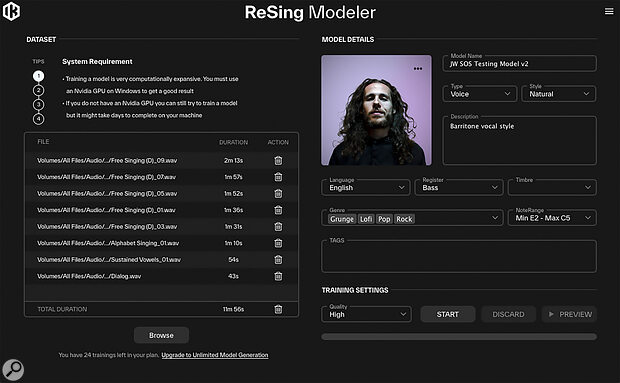Open Upgrade to Unlimited Model Generation link
620x383 pixels.
click(x=215, y=355)
